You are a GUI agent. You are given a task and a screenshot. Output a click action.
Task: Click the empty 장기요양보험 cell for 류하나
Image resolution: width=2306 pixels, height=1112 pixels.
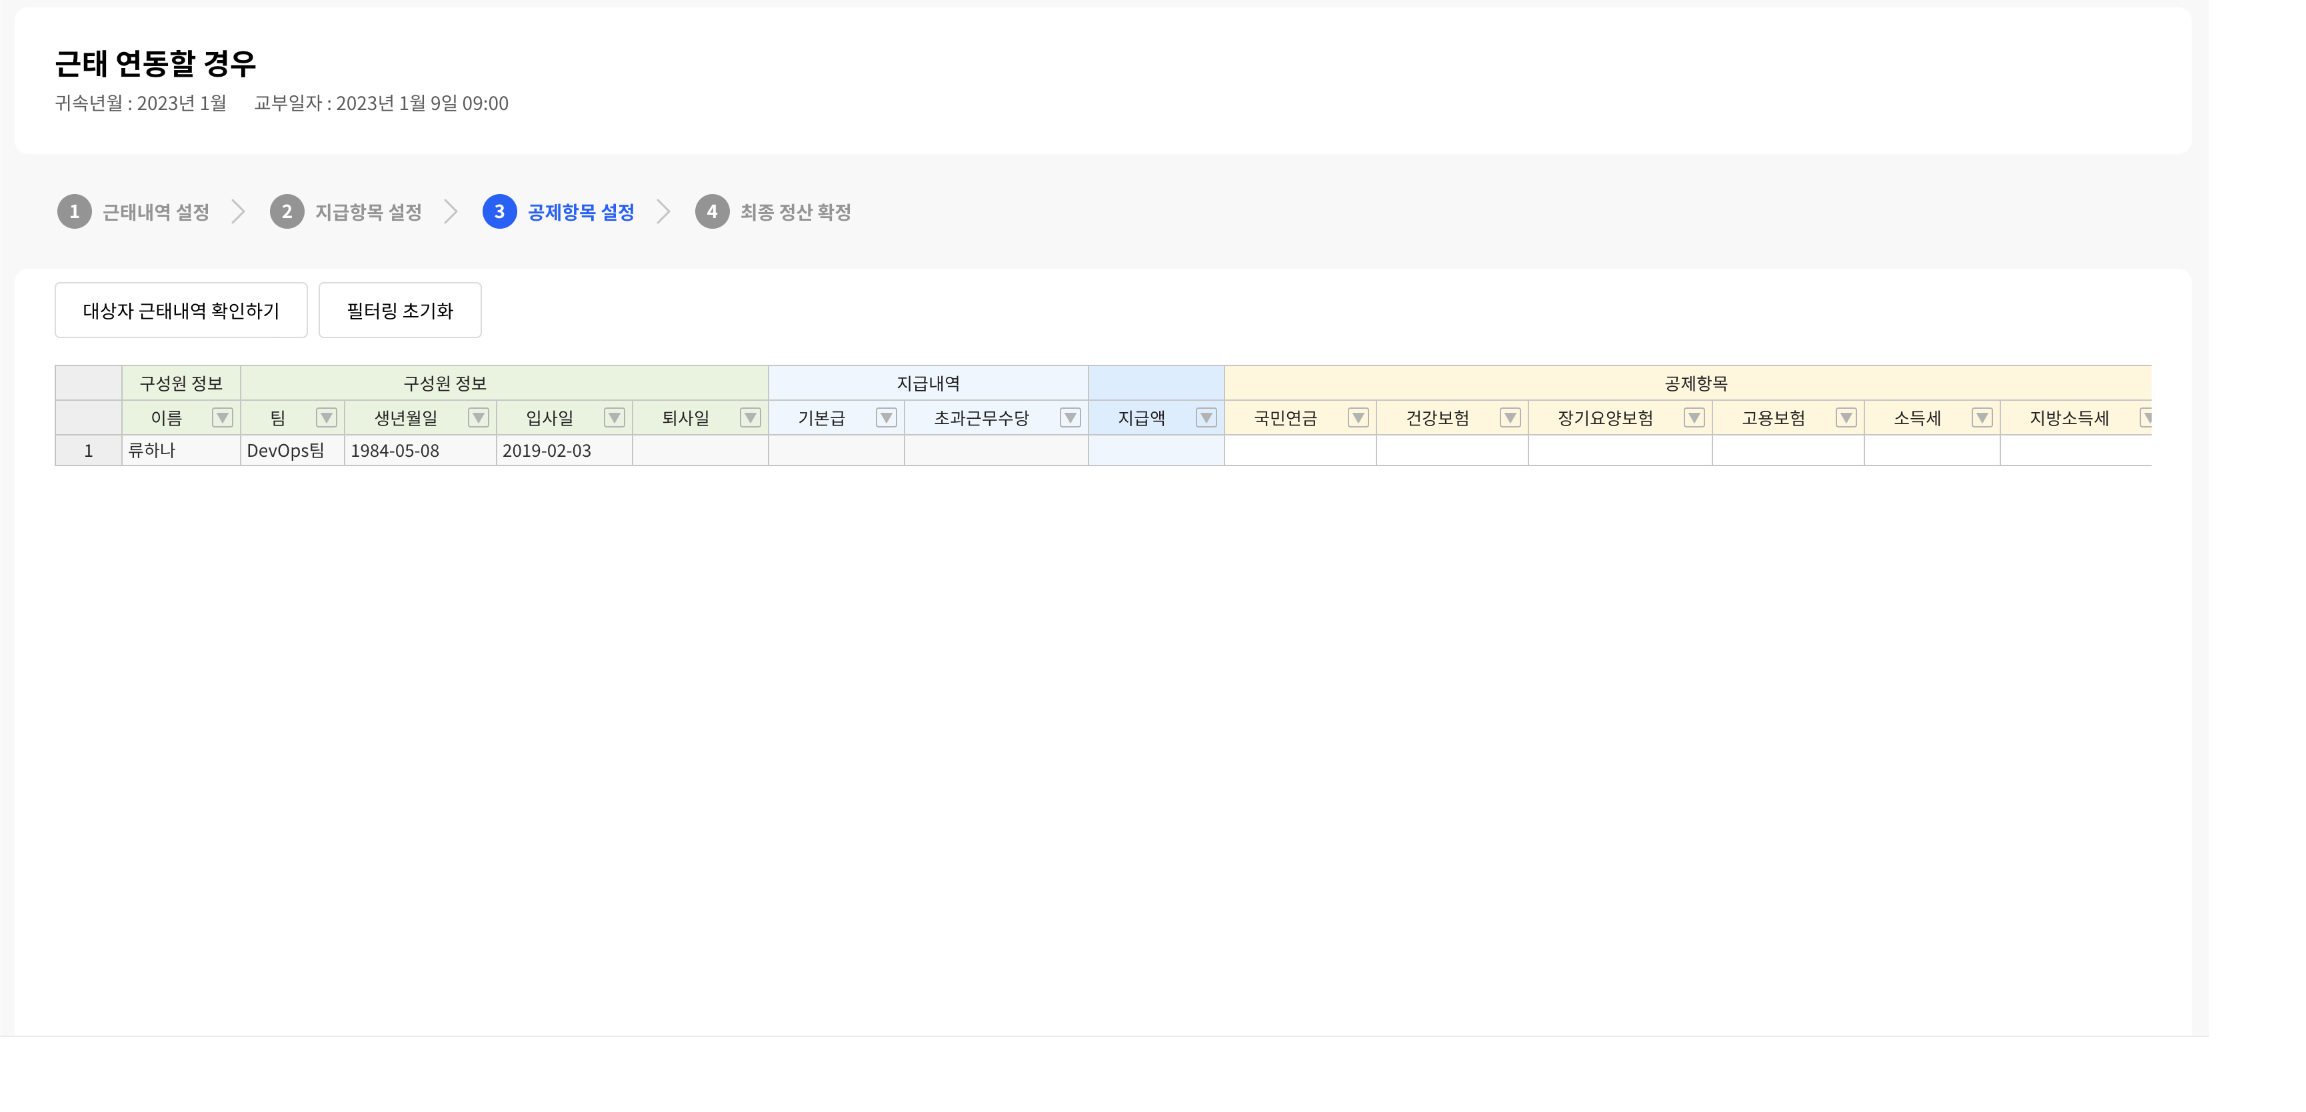tap(1620, 451)
